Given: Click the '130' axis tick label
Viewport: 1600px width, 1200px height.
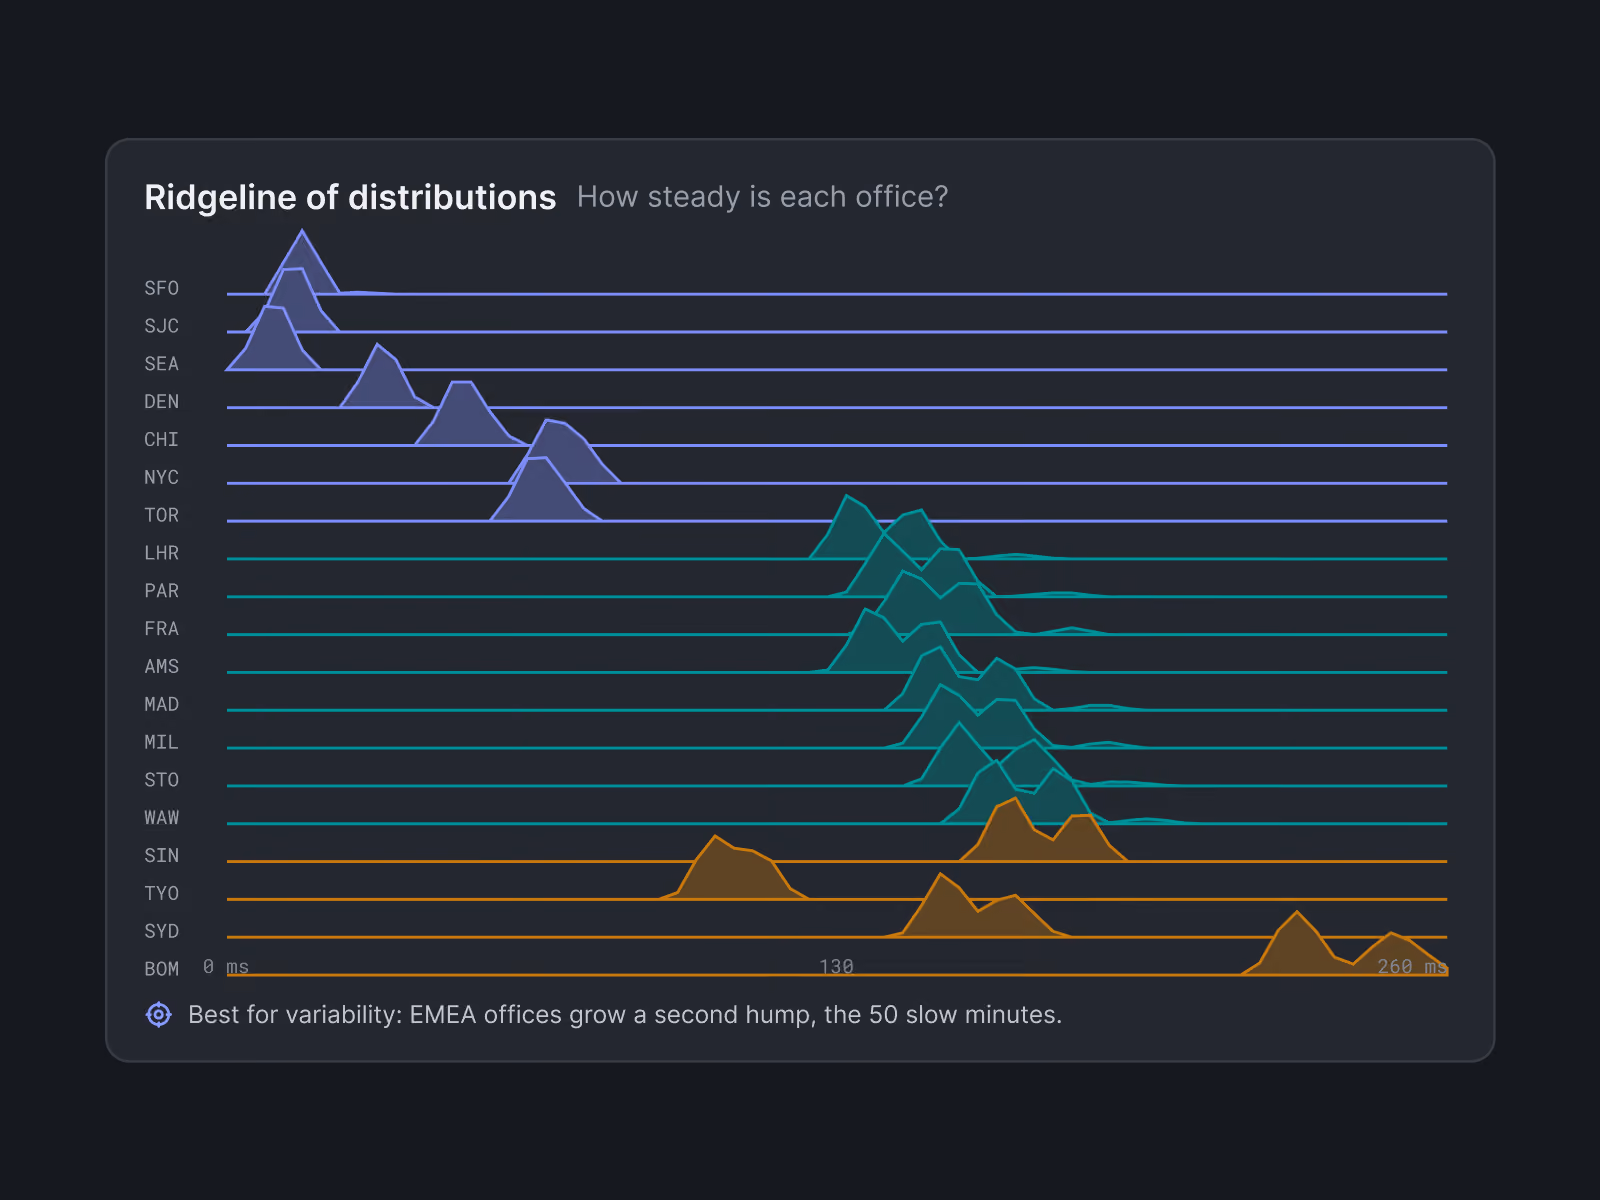Looking at the screenshot, I should tap(836, 967).
